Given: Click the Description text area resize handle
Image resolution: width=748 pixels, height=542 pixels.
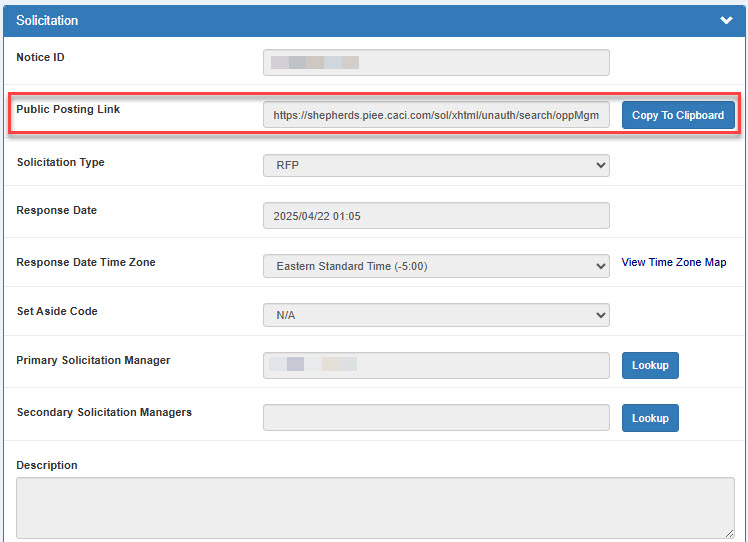Looking at the screenshot, I should [729, 533].
